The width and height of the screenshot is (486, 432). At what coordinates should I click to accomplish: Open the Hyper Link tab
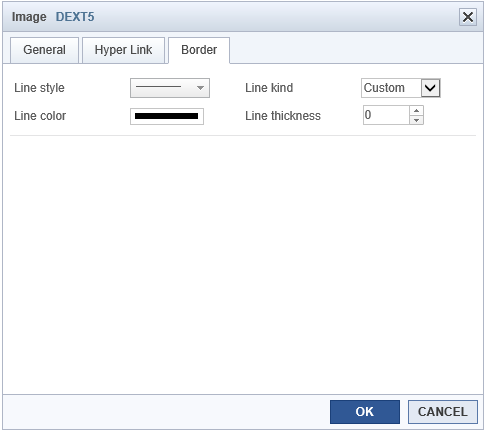[x=123, y=50]
